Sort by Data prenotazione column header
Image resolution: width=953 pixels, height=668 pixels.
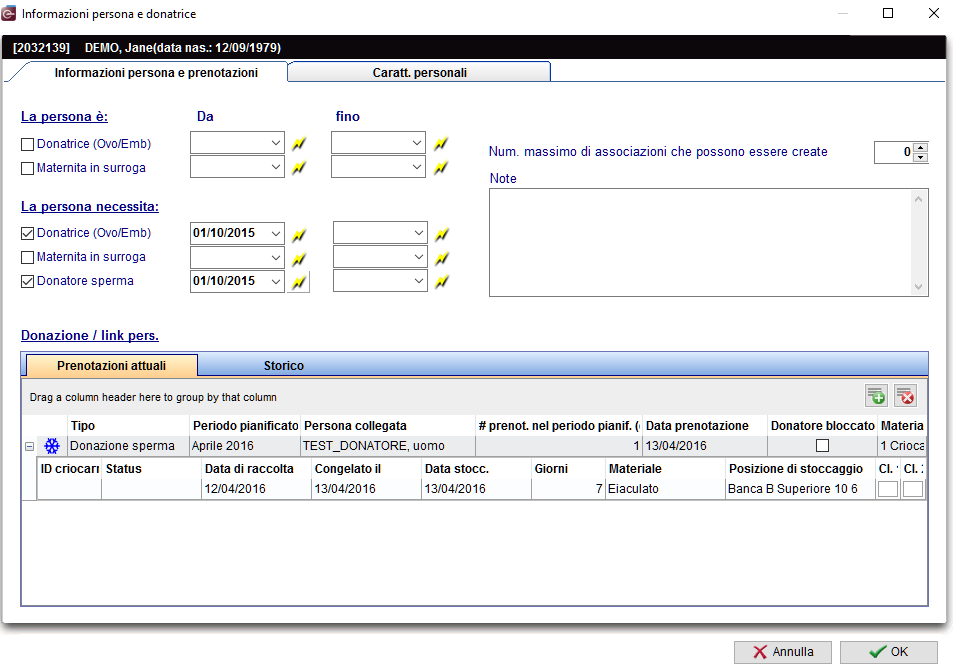point(704,425)
